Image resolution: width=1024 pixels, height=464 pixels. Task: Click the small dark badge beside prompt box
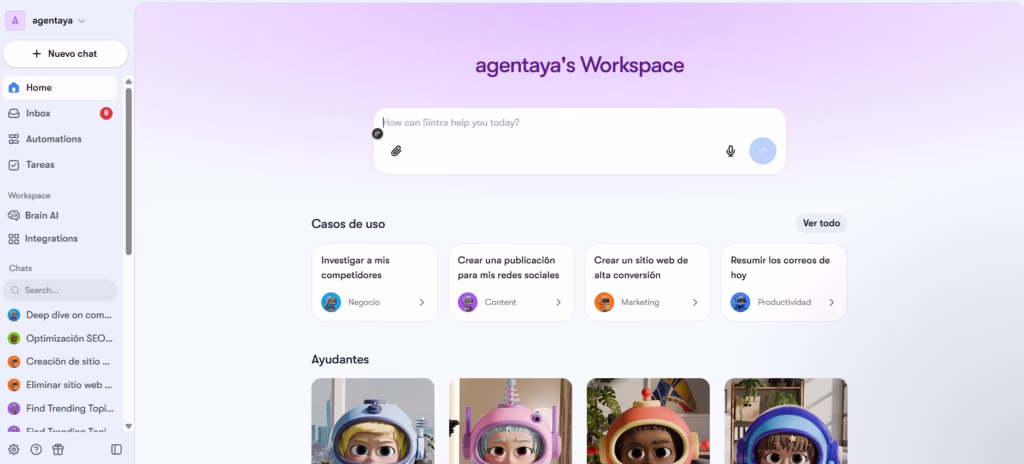pyautogui.click(x=377, y=133)
